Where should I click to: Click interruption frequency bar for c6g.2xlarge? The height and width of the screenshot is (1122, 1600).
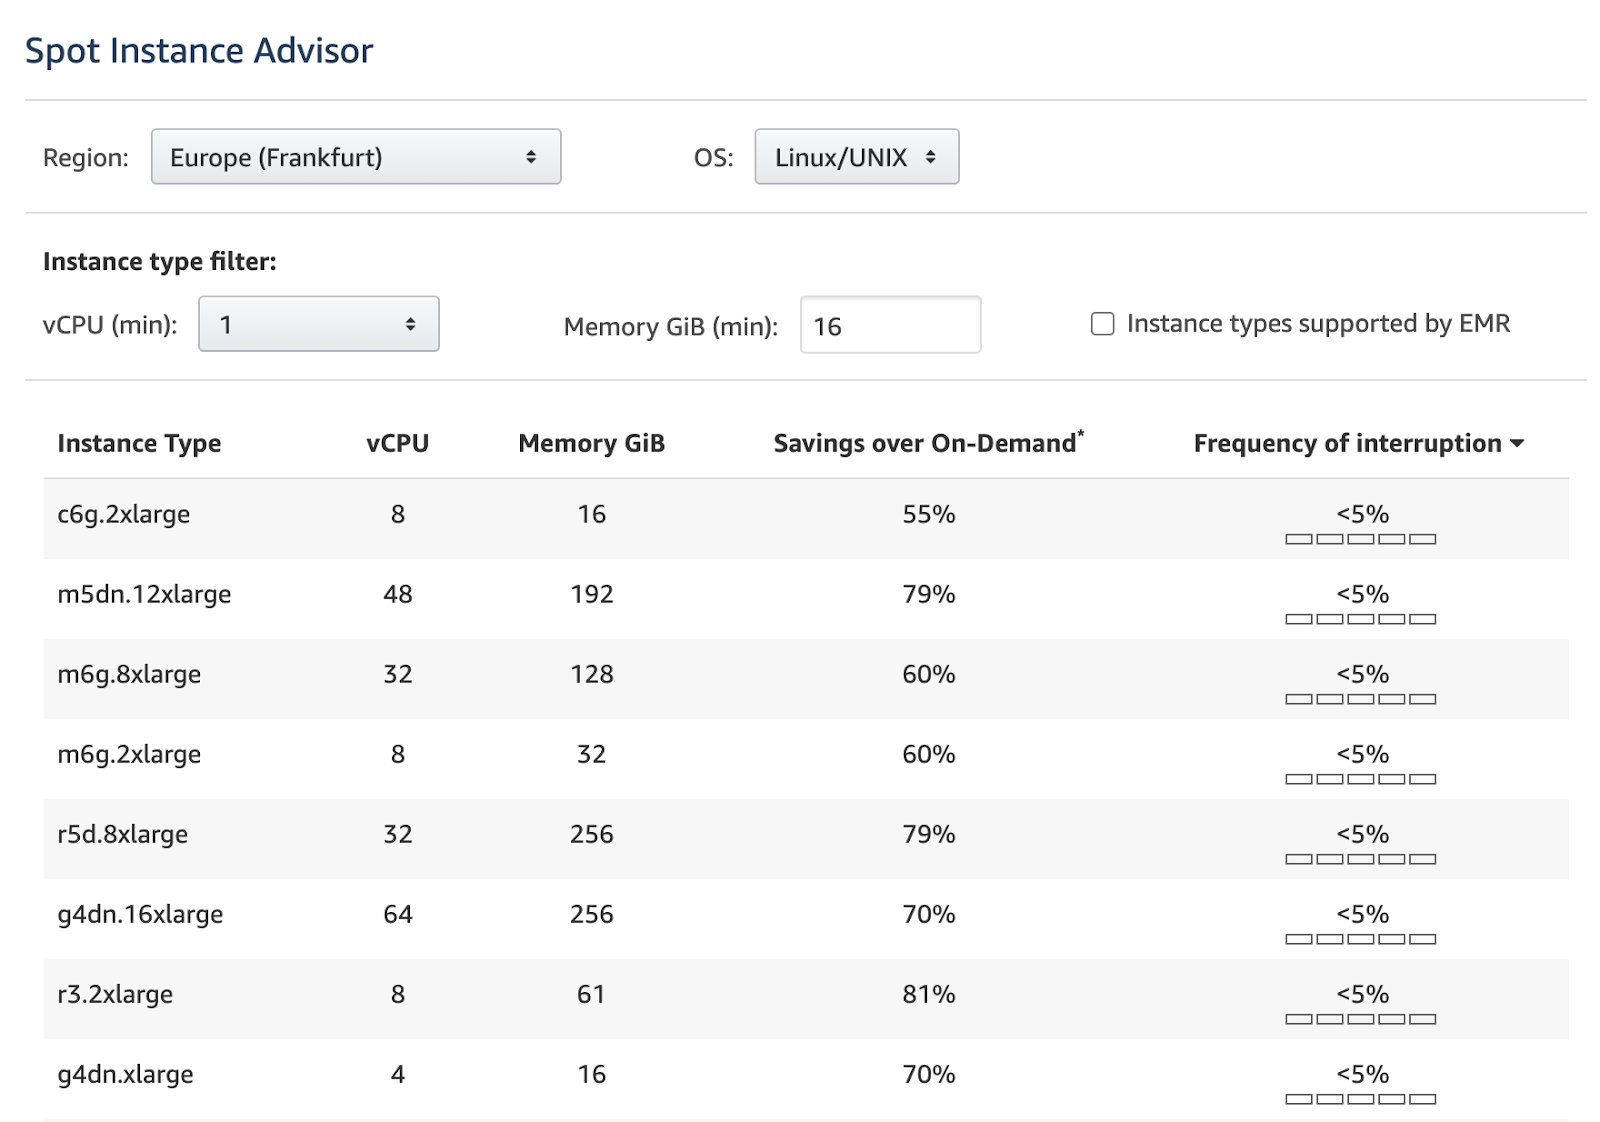(1360, 539)
